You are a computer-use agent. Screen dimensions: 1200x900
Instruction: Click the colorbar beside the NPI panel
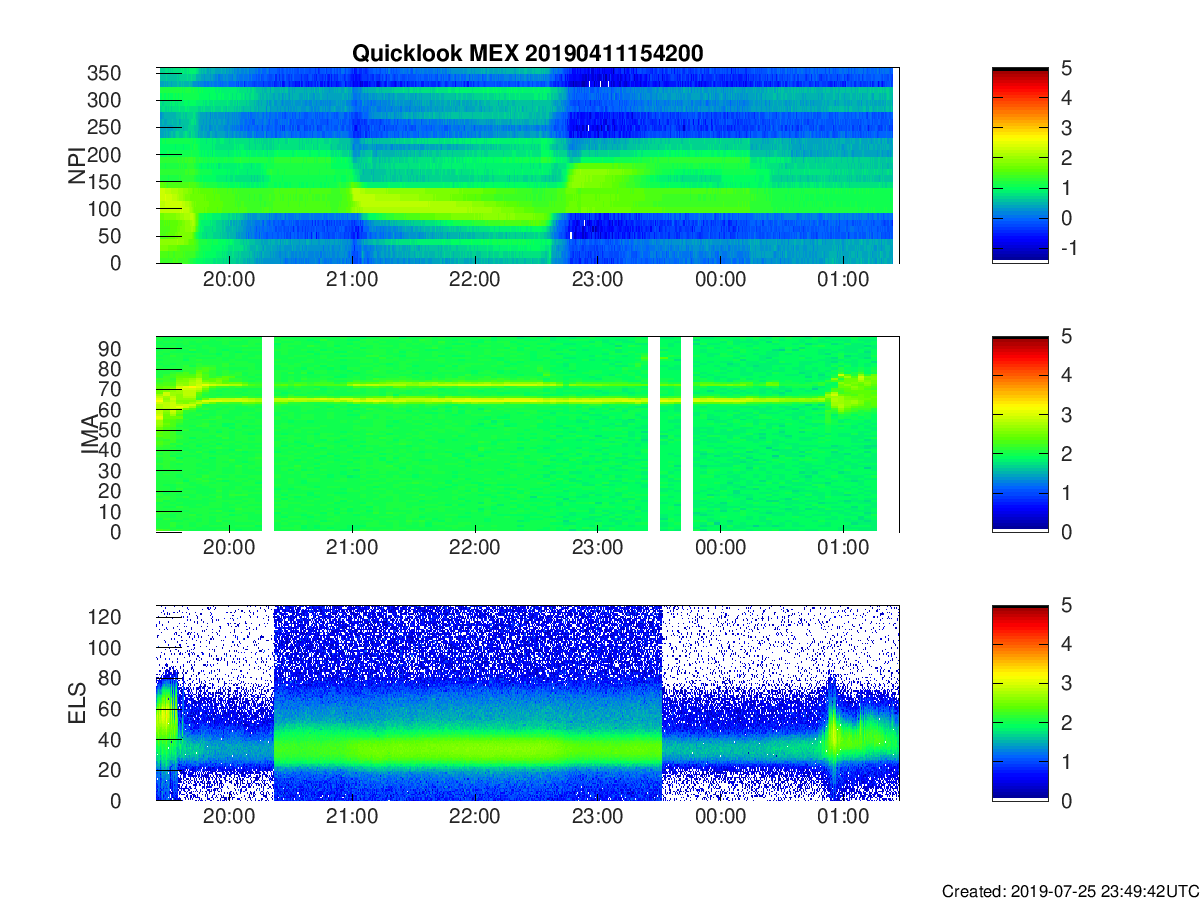tap(1020, 165)
